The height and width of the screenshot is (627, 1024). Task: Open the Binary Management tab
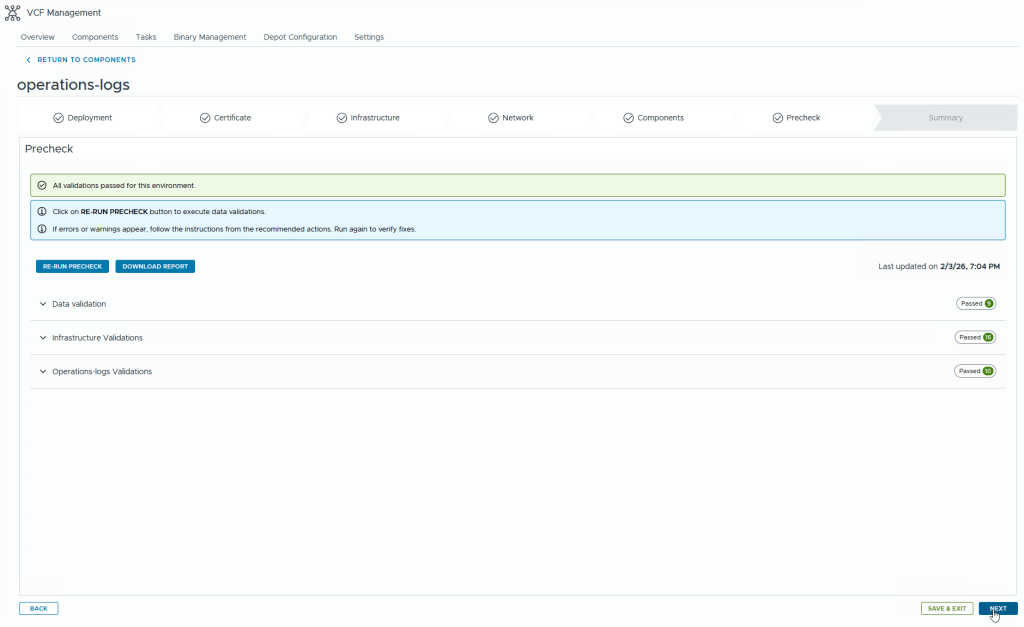pos(209,37)
